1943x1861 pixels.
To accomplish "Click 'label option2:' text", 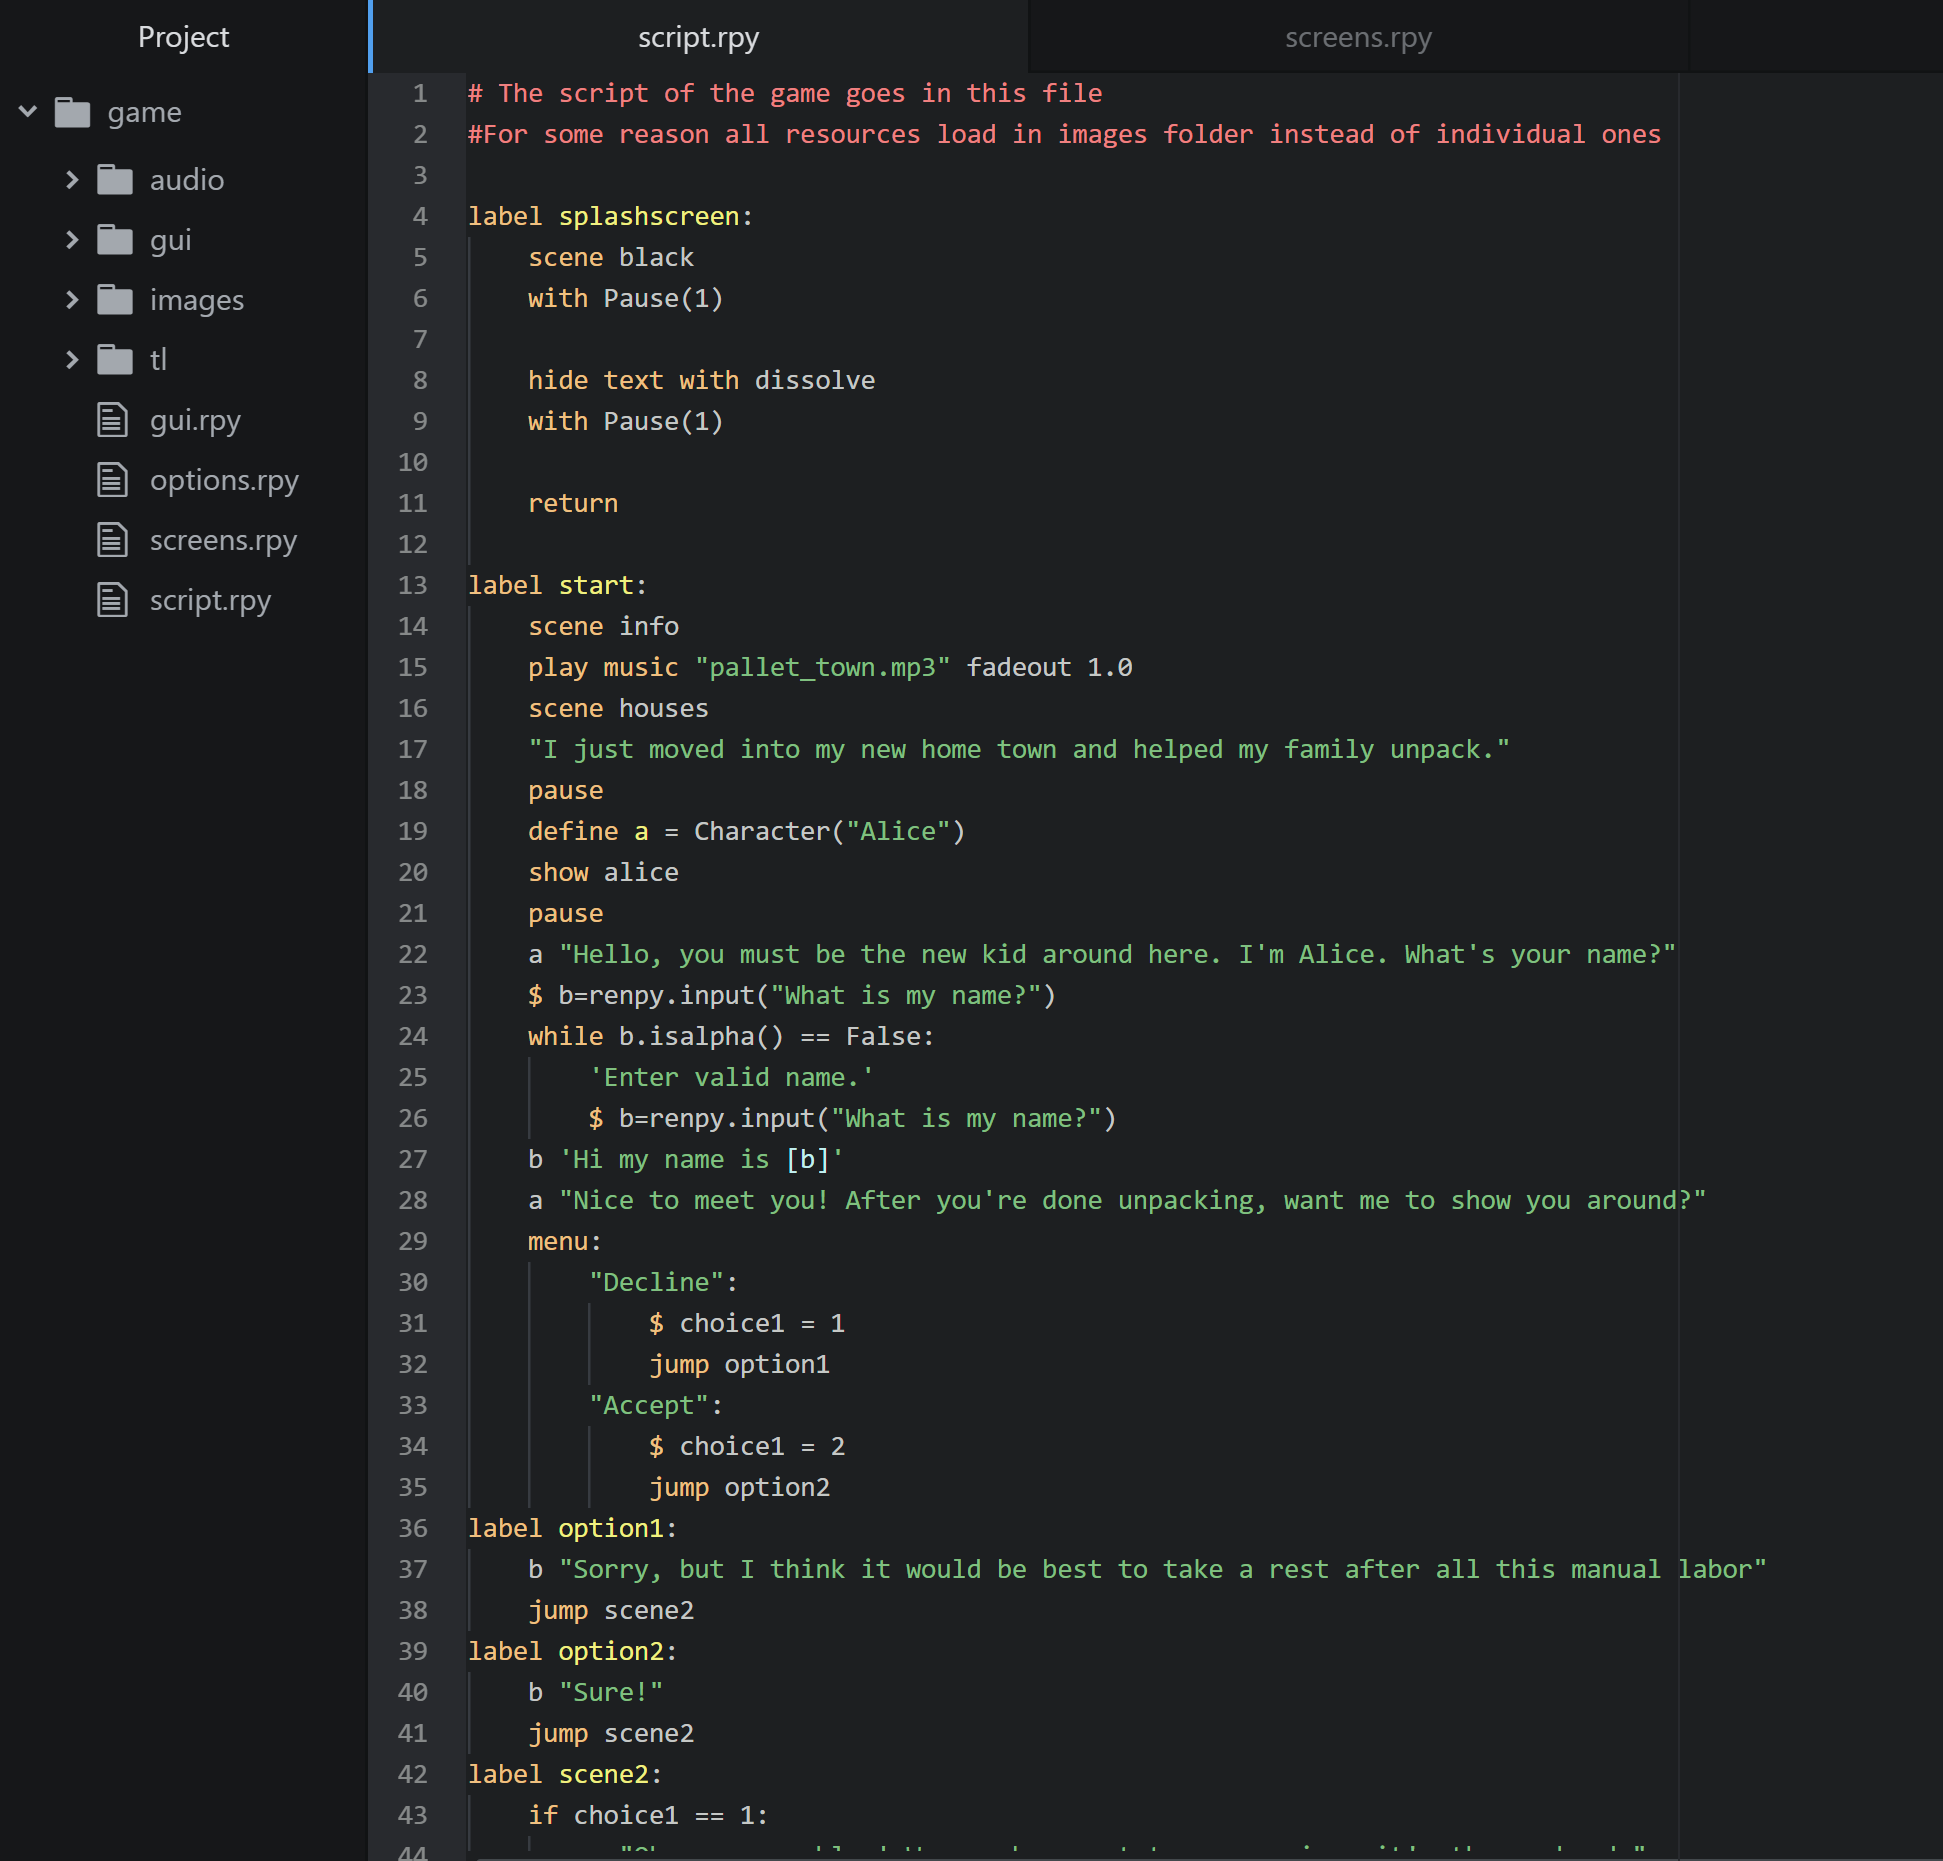I will click(572, 1651).
